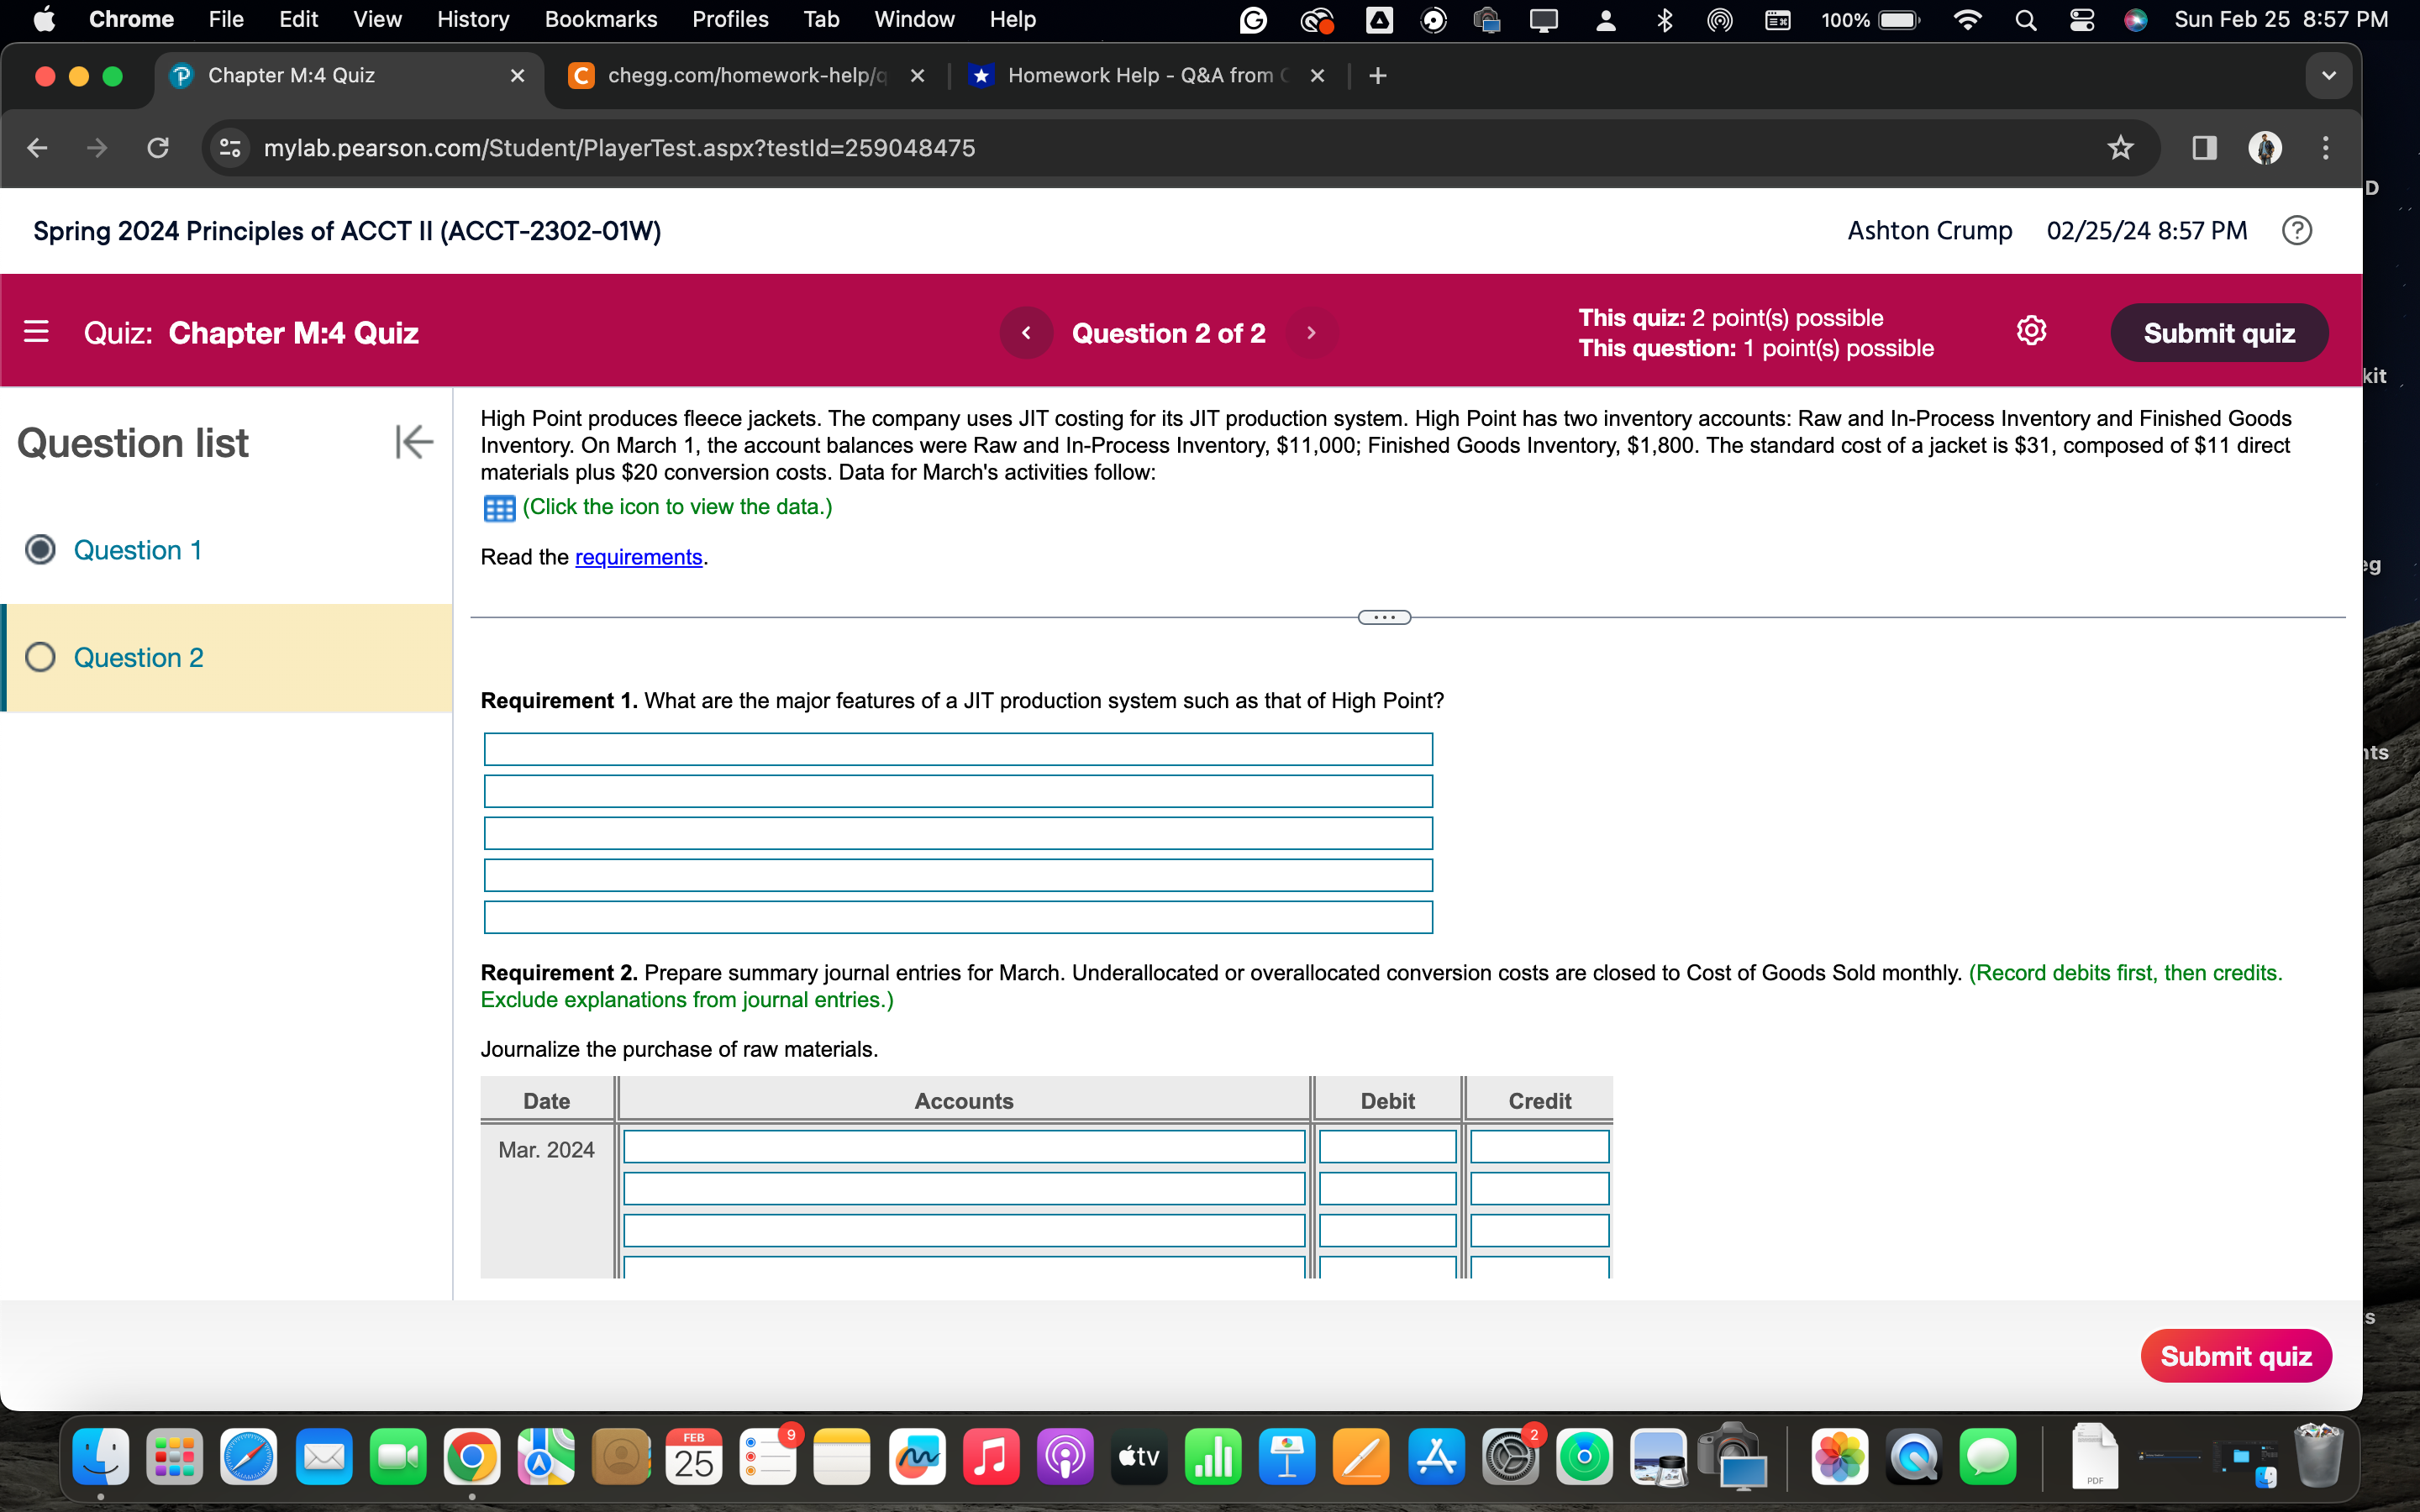Open Chrome's three-dot menu
This screenshot has height=1512, width=2420.
coord(2325,148)
